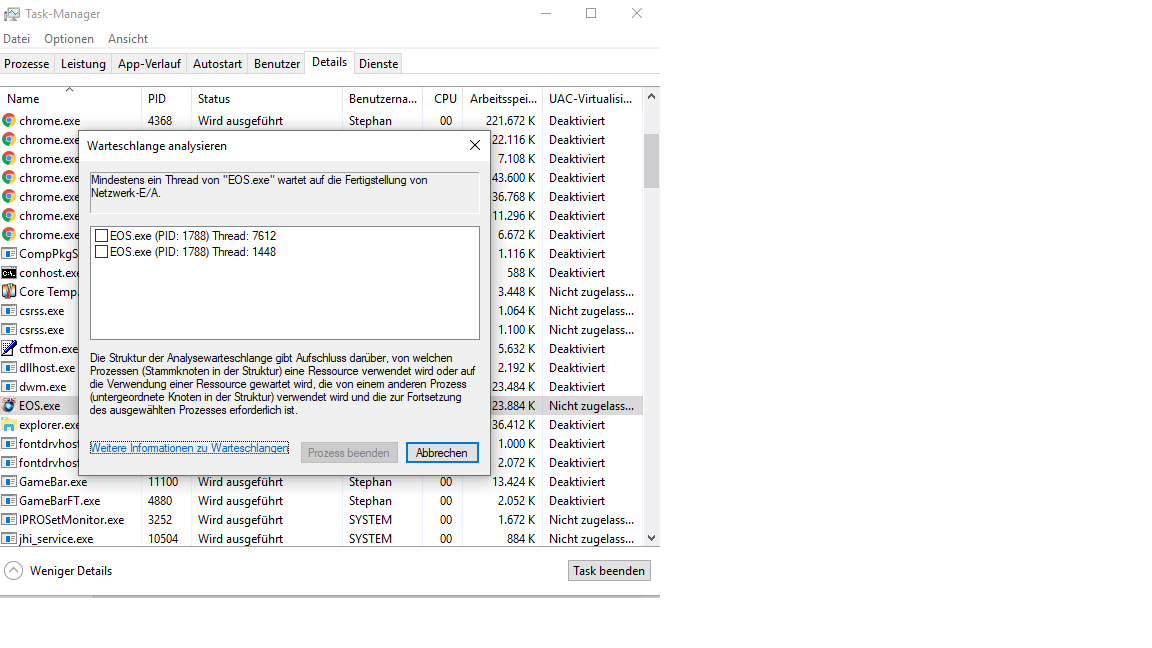The image size is (1152, 648).
Task: Click the Core Temp process icon
Action: point(9,292)
